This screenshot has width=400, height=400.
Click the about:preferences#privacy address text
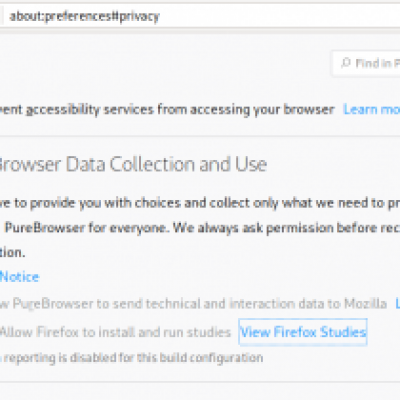click(85, 16)
